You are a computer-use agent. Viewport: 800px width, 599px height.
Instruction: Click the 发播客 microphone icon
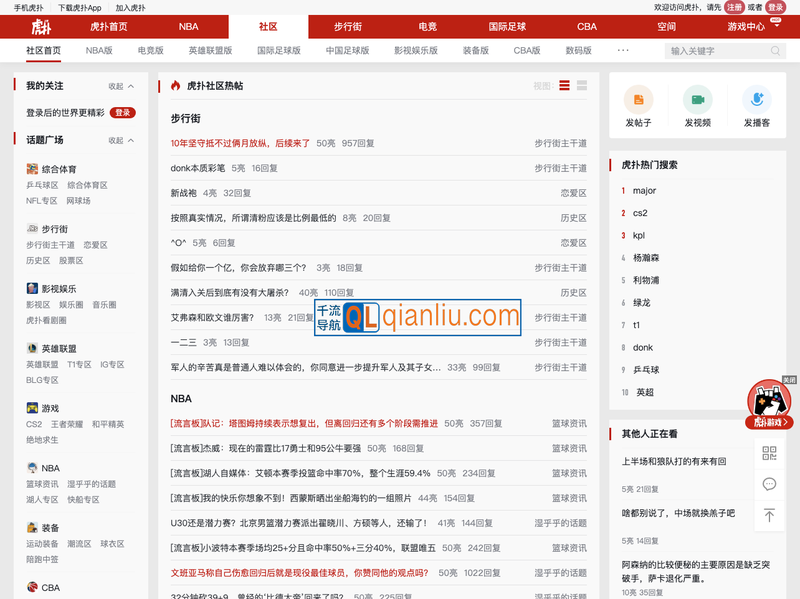tap(757, 99)
